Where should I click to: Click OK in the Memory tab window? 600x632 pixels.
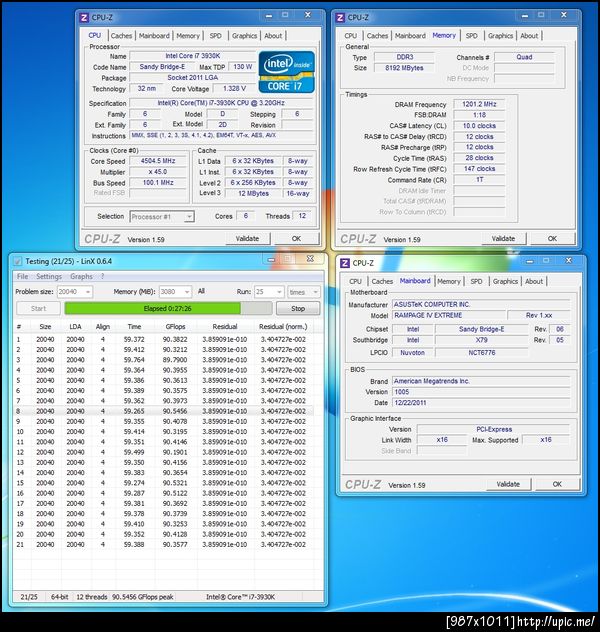552,239
